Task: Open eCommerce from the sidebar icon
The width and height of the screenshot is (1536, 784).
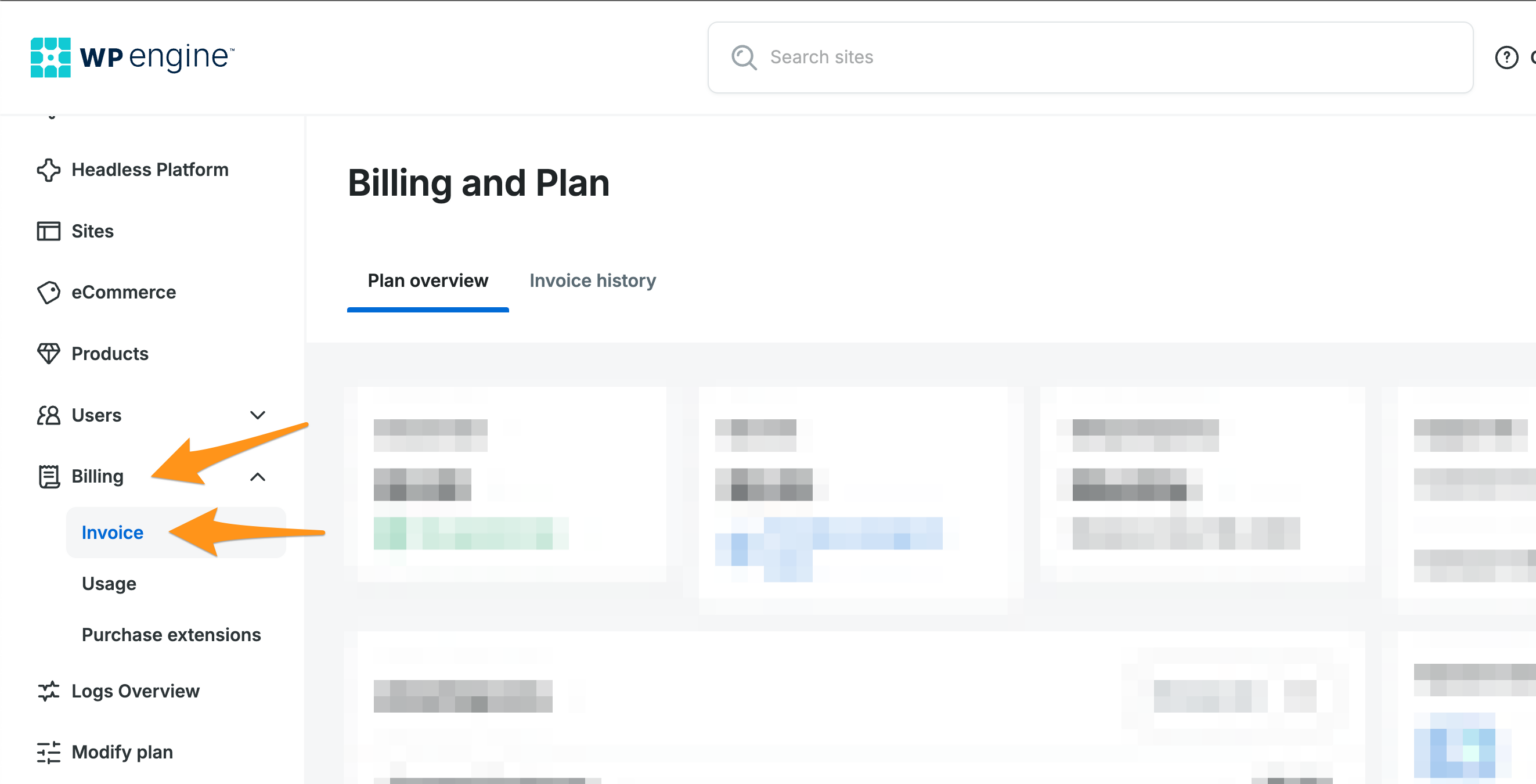Action: [48, 292]
